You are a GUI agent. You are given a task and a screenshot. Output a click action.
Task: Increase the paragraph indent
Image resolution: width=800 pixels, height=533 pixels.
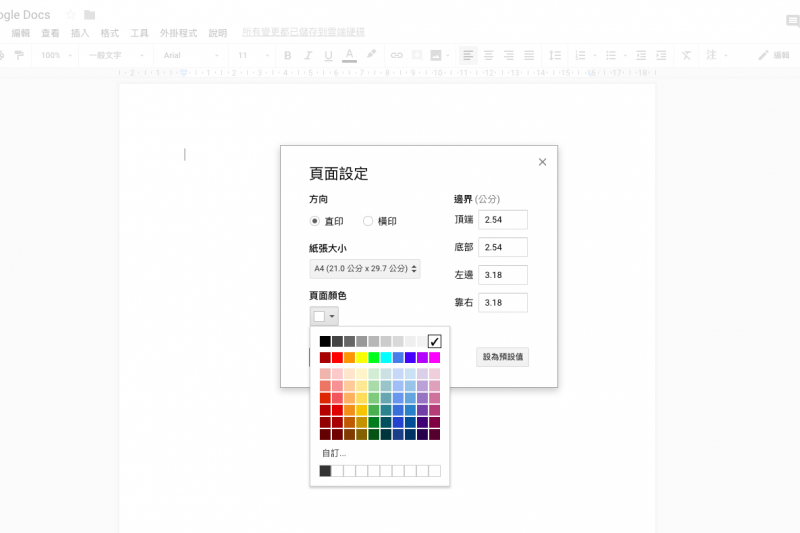(x=662, y=55)
